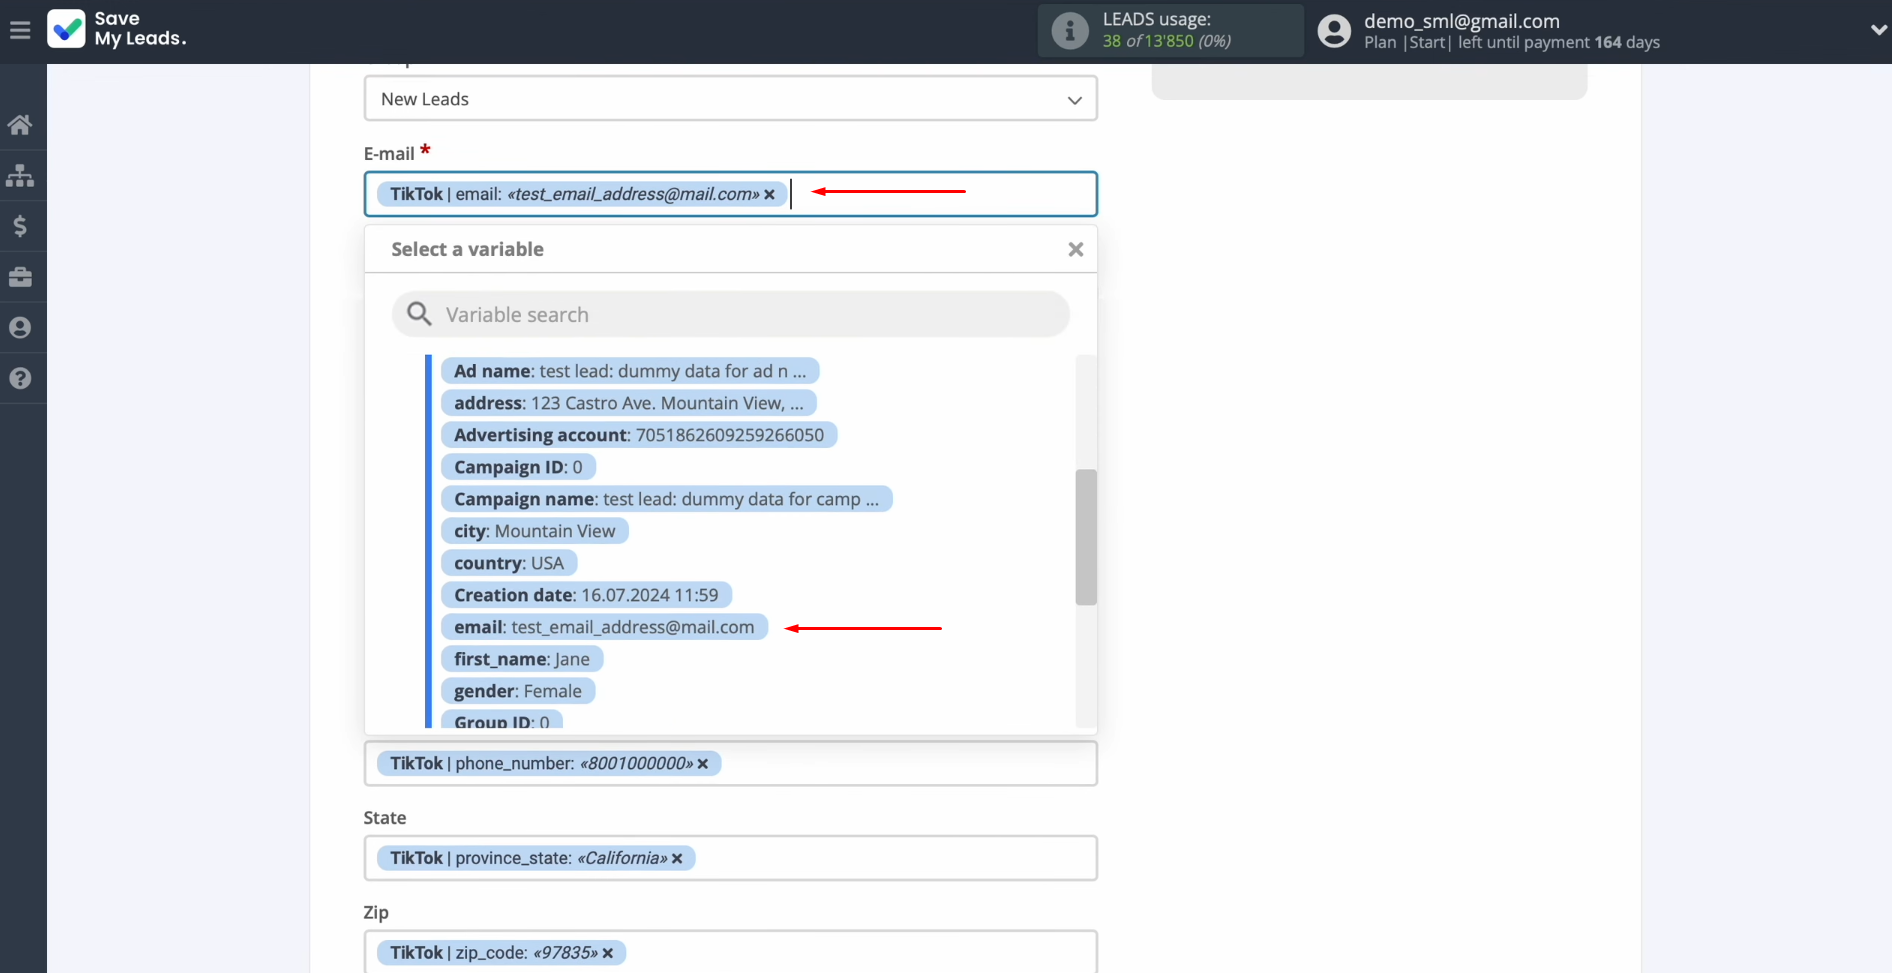Remove the TikTok email tag
The image size is (1892, 973).
[769, 195]
